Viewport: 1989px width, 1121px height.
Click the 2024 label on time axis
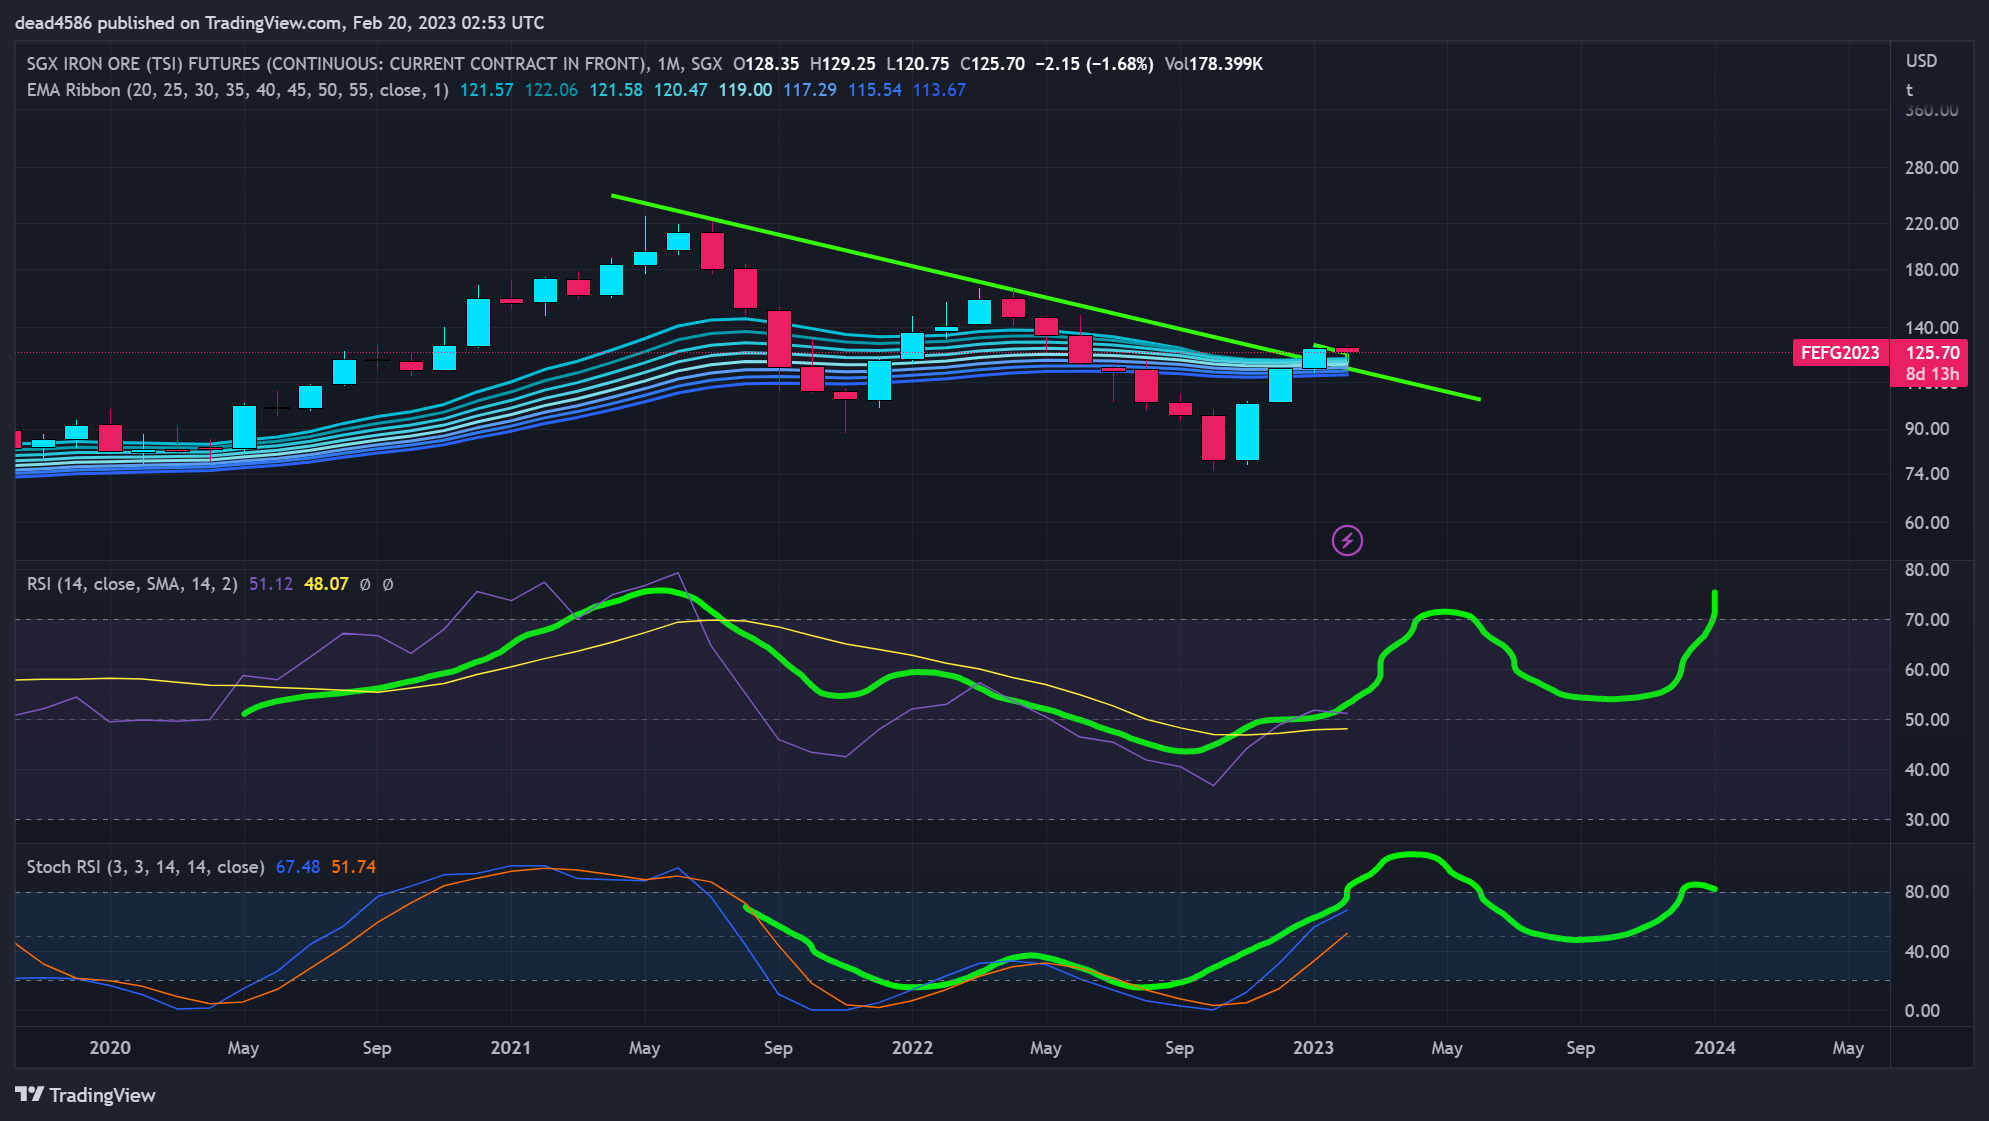[1715, 1048]
